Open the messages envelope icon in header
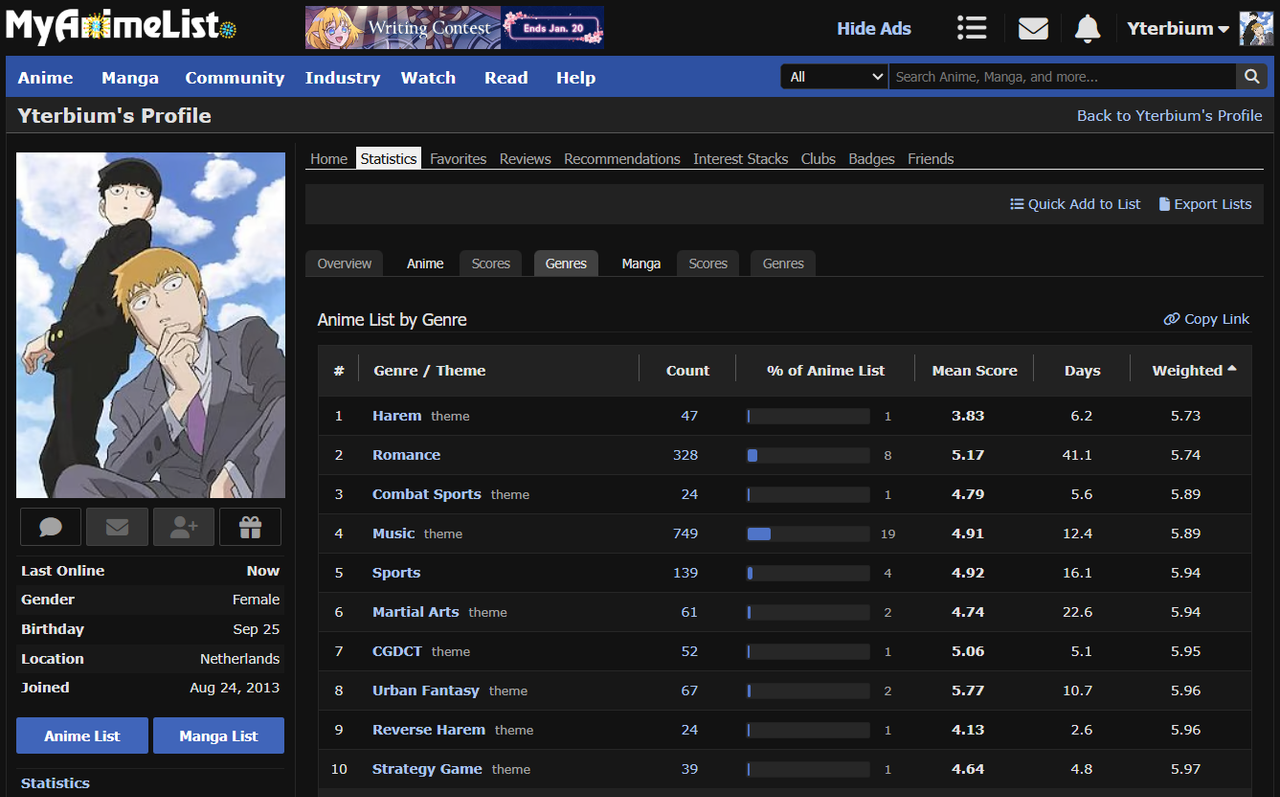Image resolution: width=1280 pixels, height=797 pixels. [x=1033, y=28]
